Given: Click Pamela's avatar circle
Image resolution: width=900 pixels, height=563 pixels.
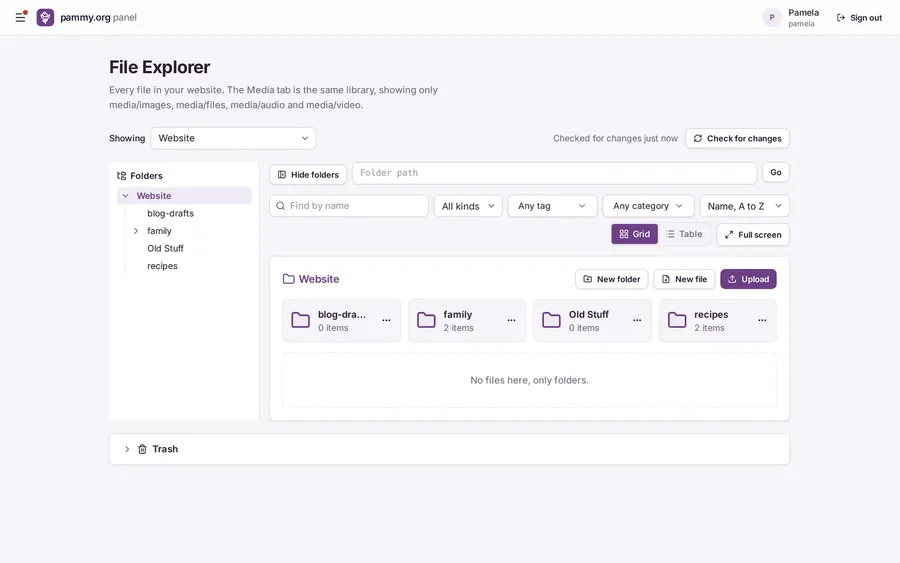Looking at the screenshot, I should (772, 17).
